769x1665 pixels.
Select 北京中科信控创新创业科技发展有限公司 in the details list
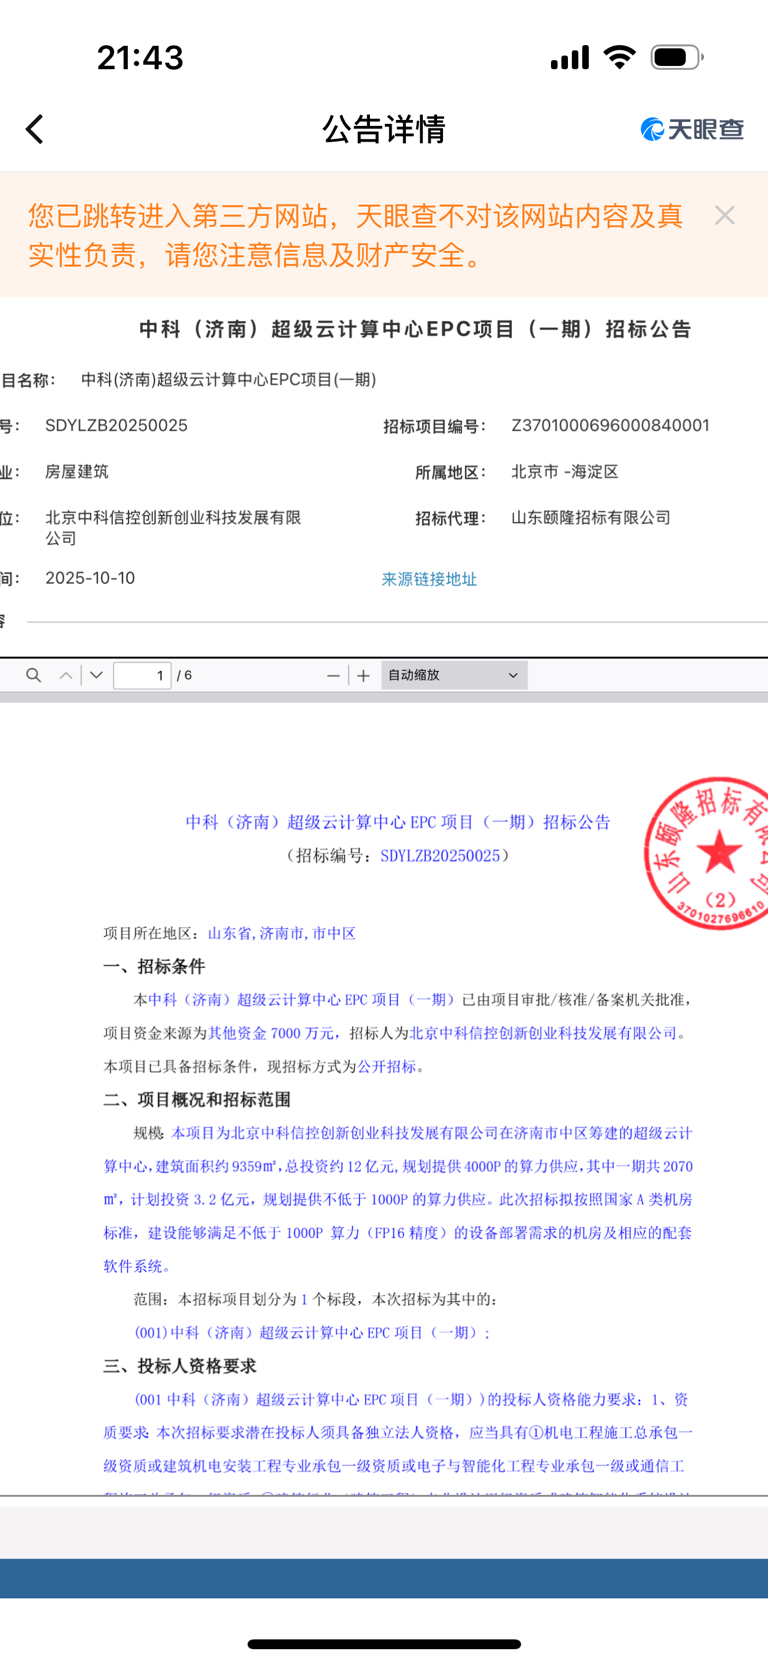[x=173, y=527]
